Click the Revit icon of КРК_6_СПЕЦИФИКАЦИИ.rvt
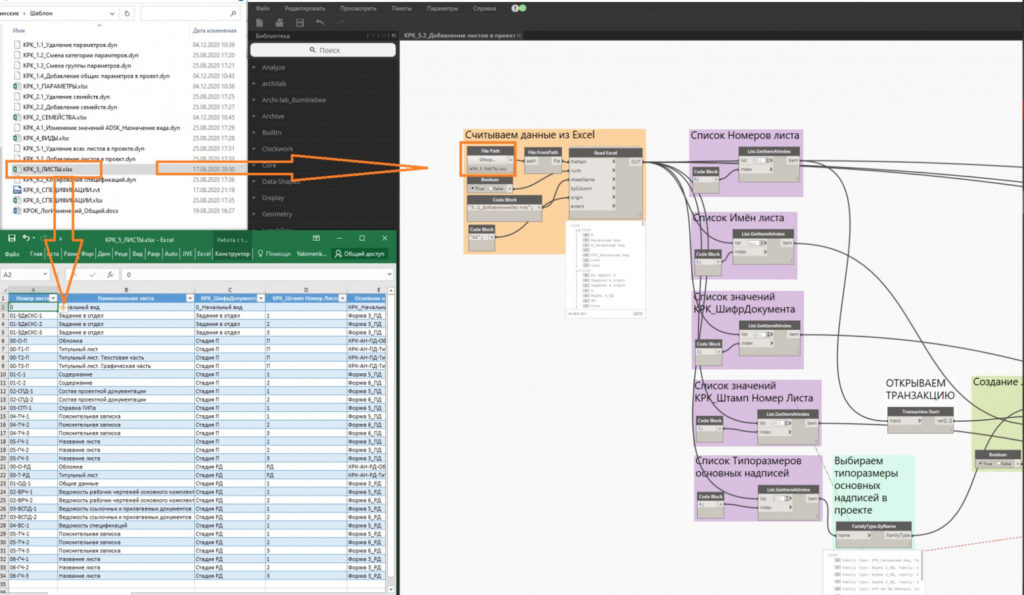Image resolution: width=1024 pixels, height=595 pixels. click(x=16, y=190)
